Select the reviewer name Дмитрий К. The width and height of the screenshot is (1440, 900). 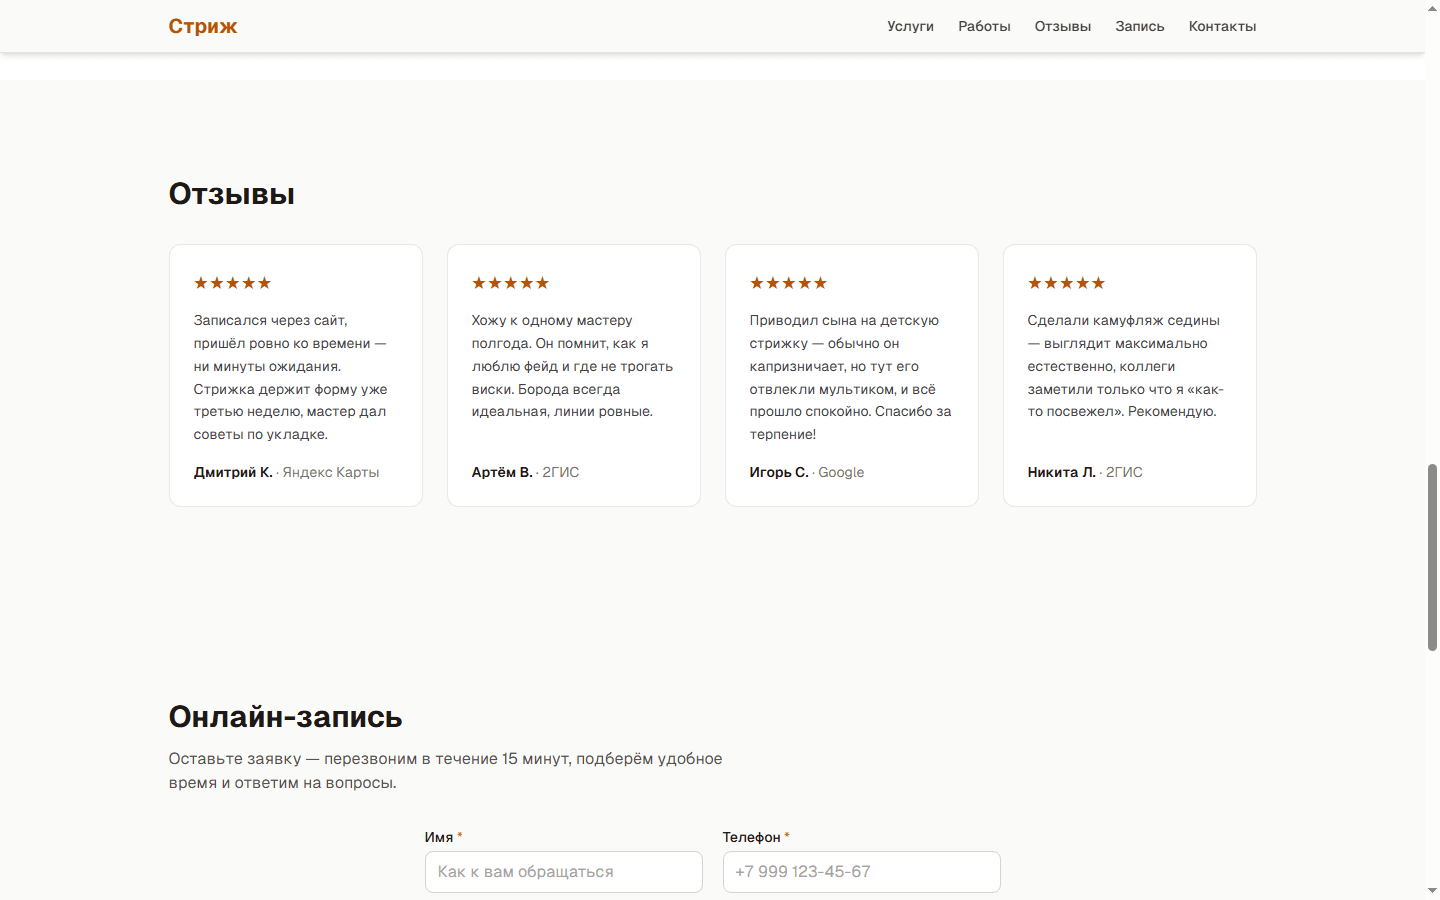233,472
